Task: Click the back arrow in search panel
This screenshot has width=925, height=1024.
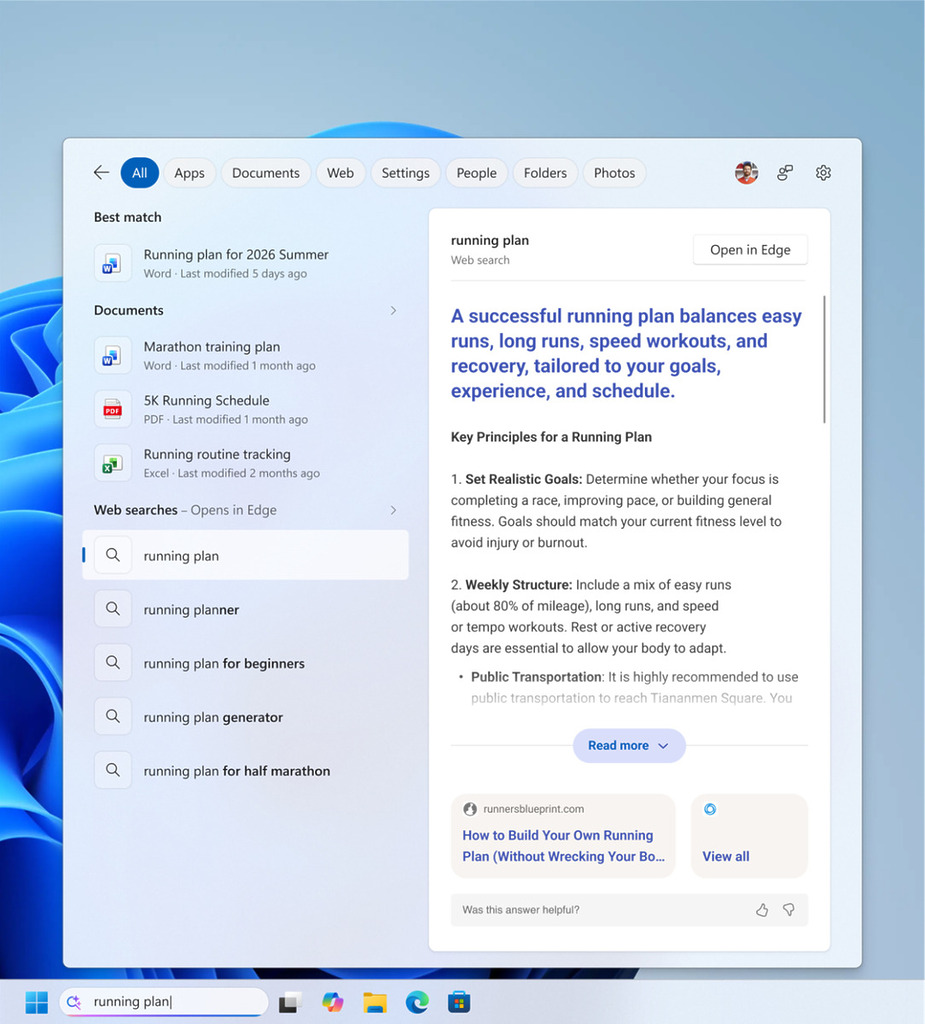Action: [101, 172]
